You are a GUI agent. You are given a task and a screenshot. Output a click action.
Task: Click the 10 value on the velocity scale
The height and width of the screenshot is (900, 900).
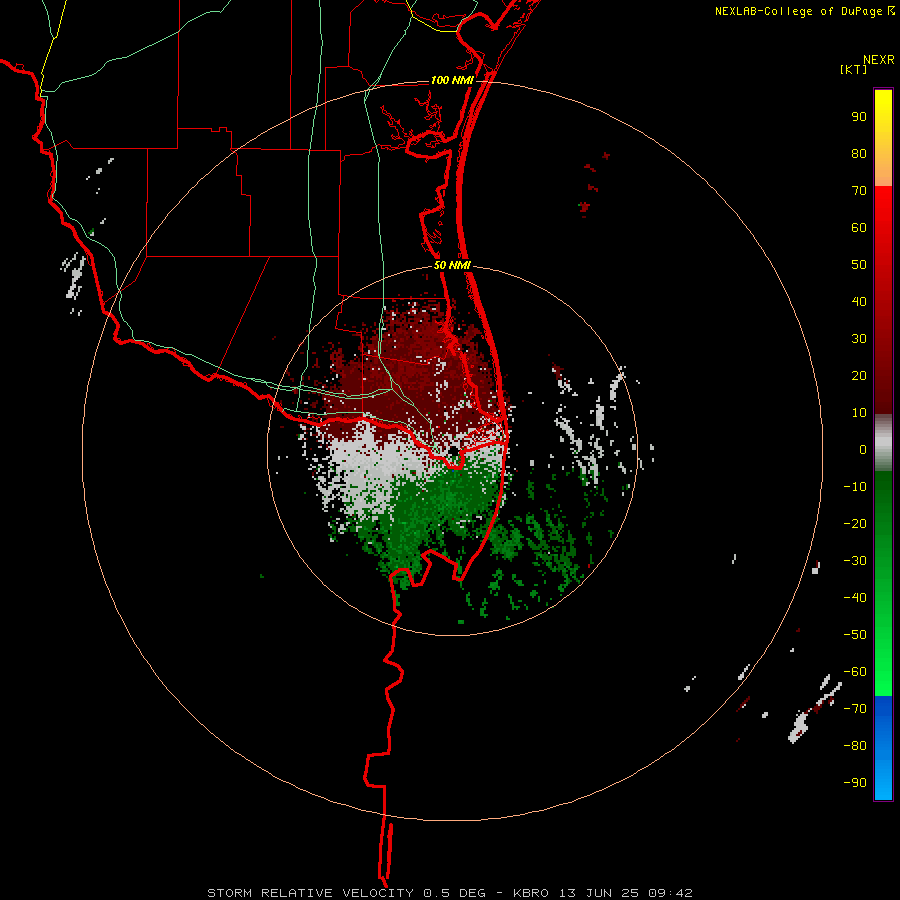pyautogui.click(x=859, y=413)
